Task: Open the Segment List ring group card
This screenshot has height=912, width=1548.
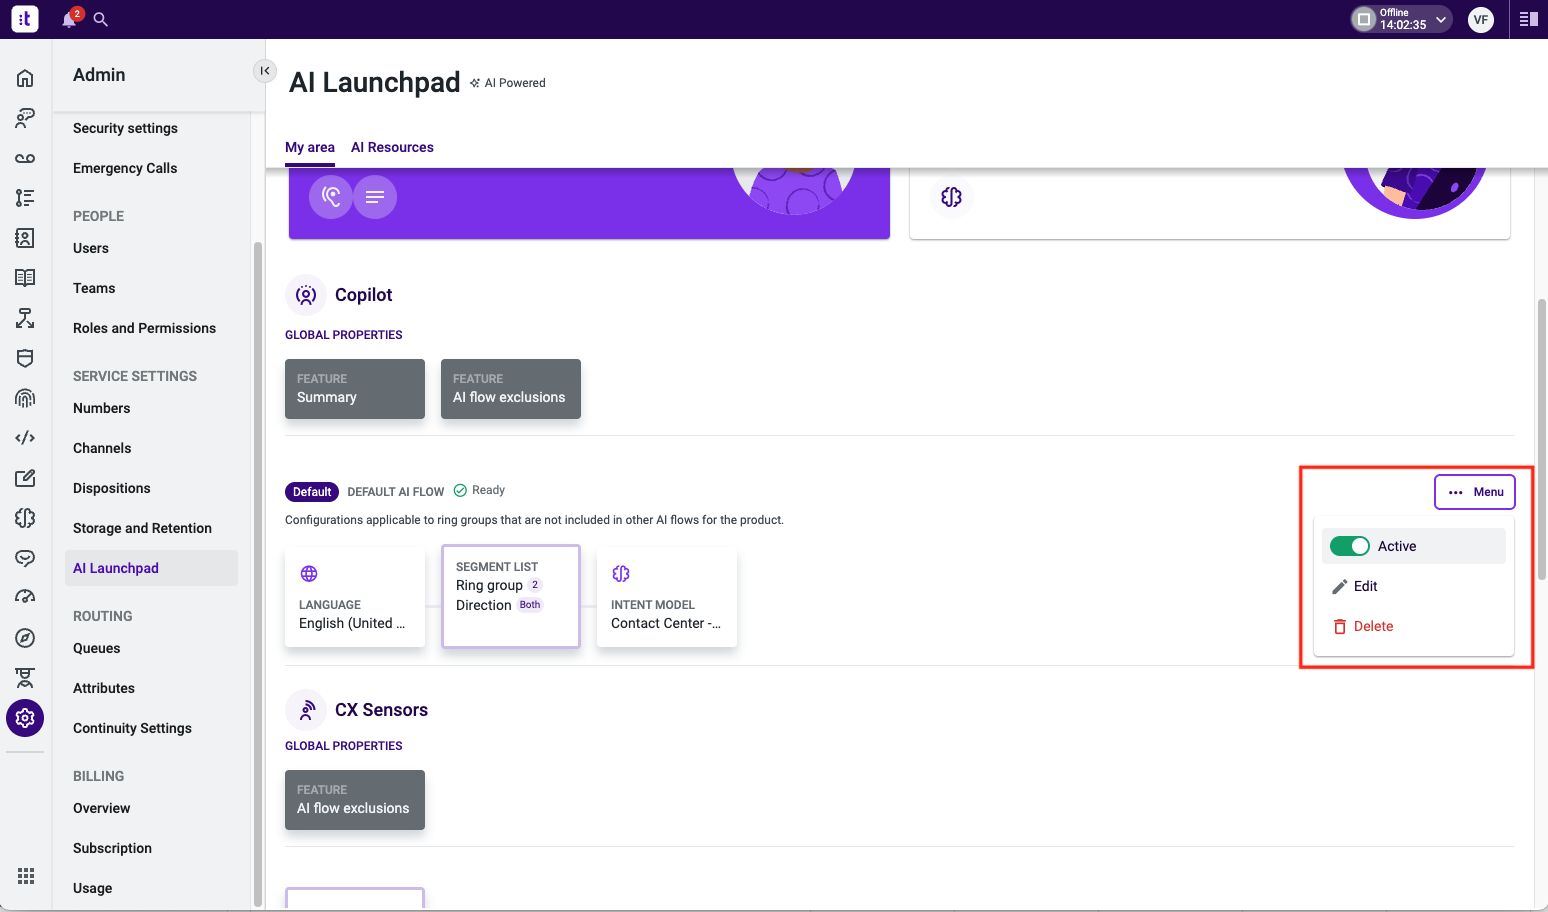Action: [x=511, y=596]
